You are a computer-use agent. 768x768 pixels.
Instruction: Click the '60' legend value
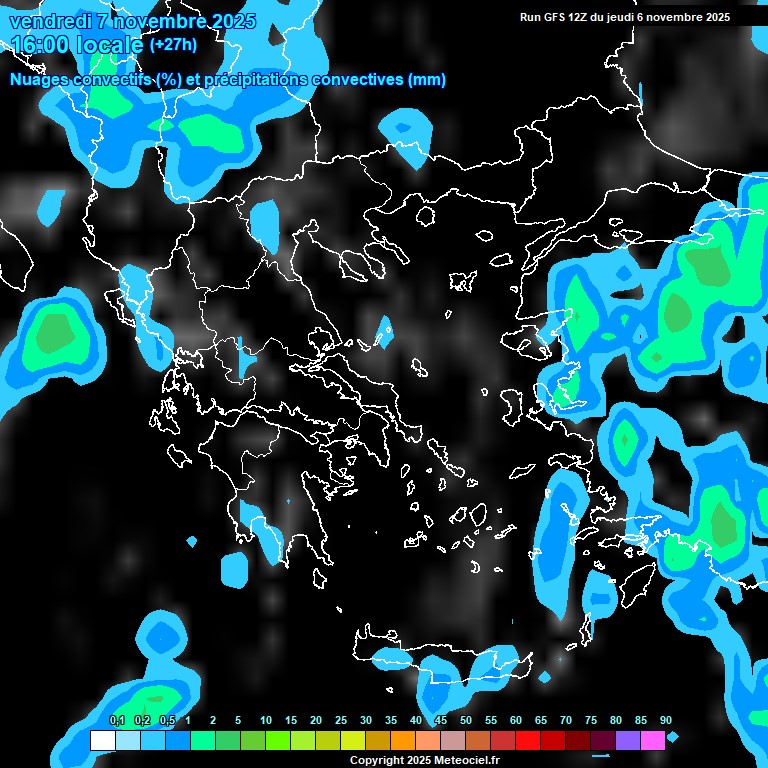516,720
